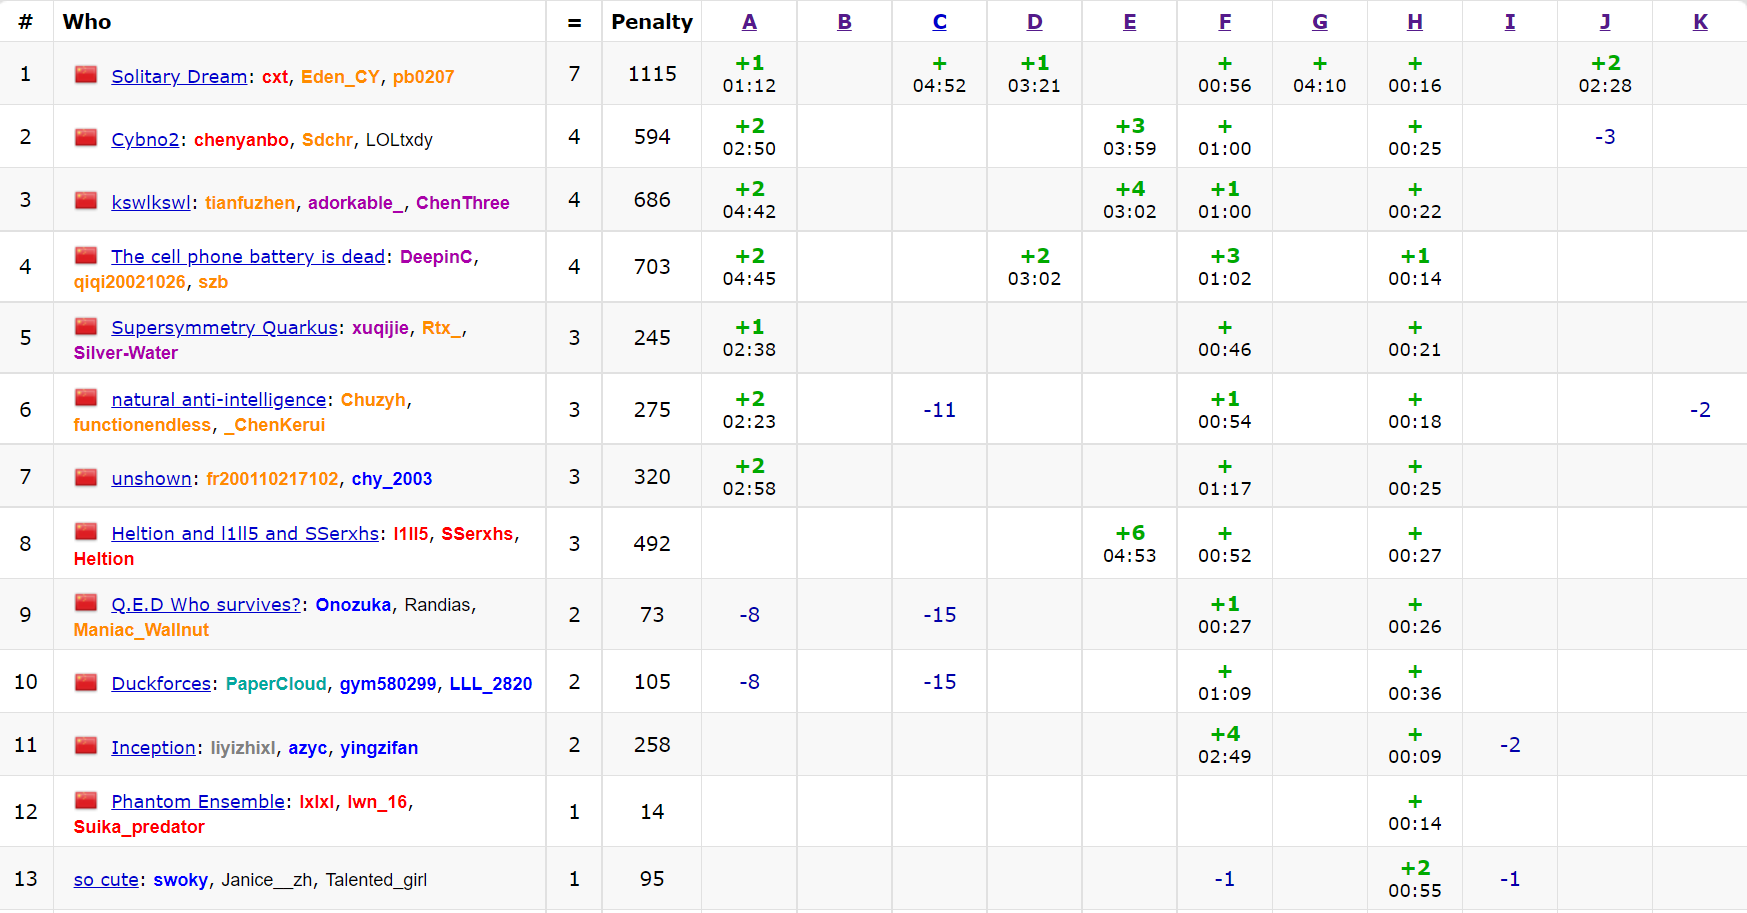This screenshot has height=913, width=1747.
Task: Open user Onozuka's profile
Action: click(353, 605)
